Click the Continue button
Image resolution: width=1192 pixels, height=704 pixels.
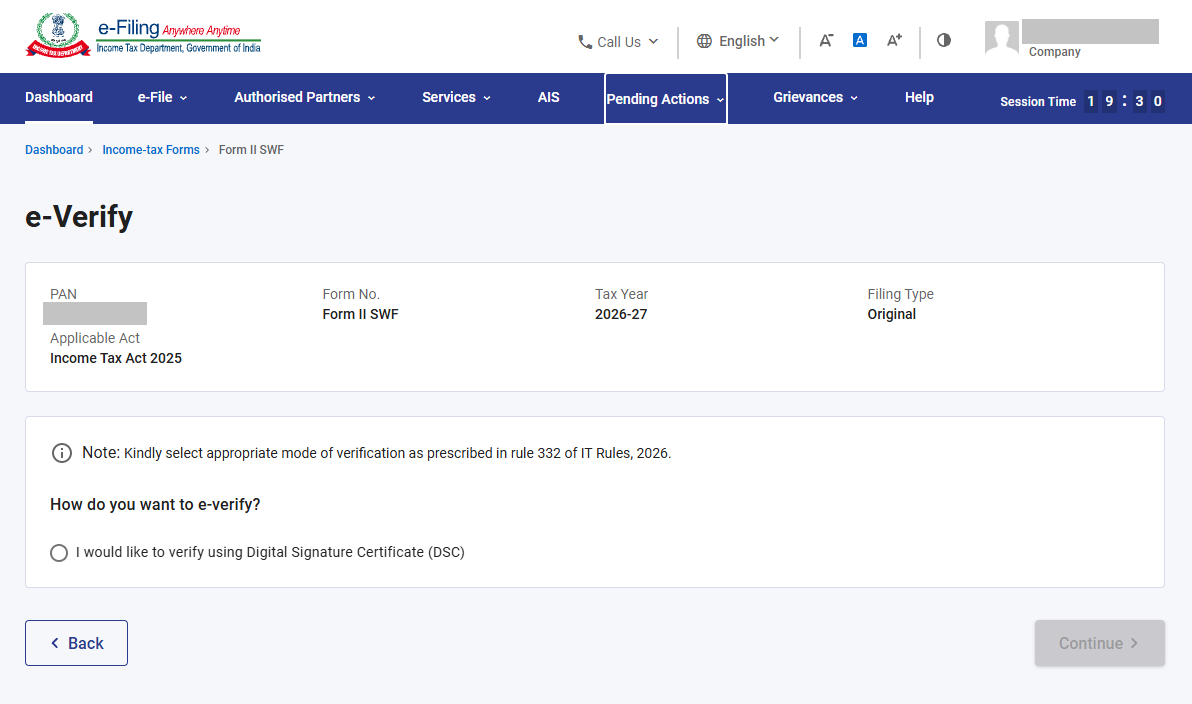1099,643
